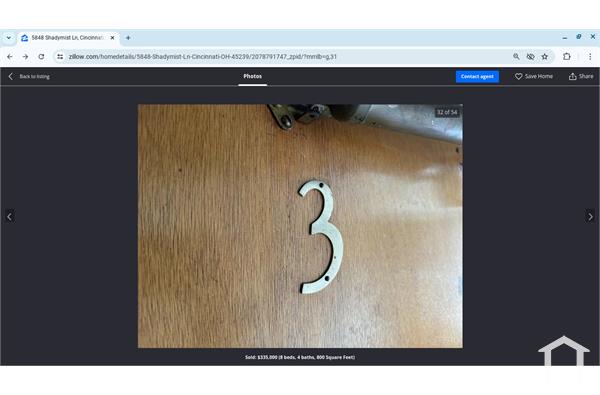The image size is (600, 395).
Task: Select the Photos tab
Action: (253, 77)
